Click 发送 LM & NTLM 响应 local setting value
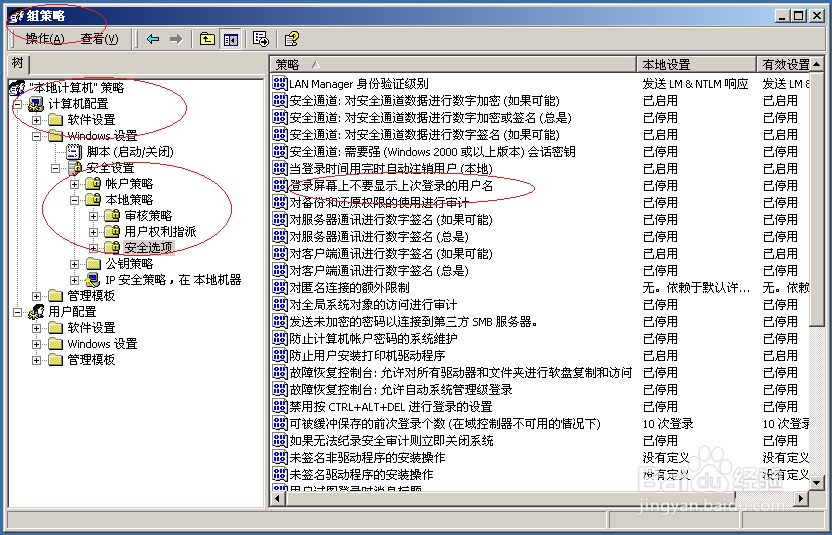The image size is (832, 535). click(x=695, y=84)
